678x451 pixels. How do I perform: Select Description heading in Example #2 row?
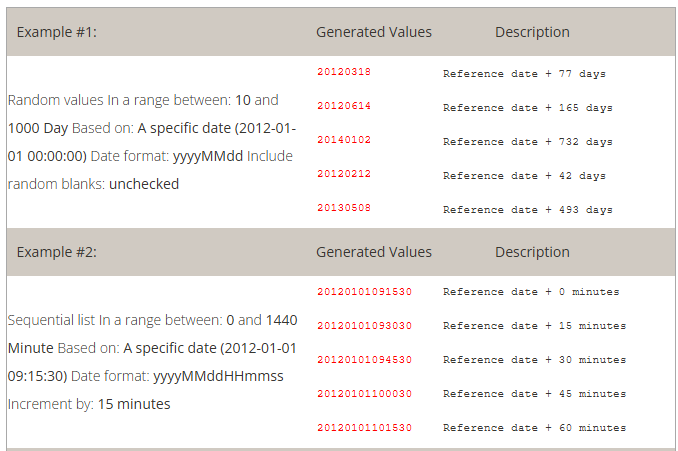click(532, 252)
